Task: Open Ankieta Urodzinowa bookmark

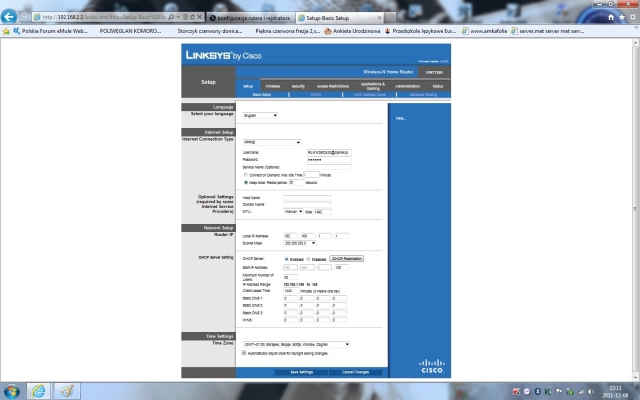Action: (352, 31)
